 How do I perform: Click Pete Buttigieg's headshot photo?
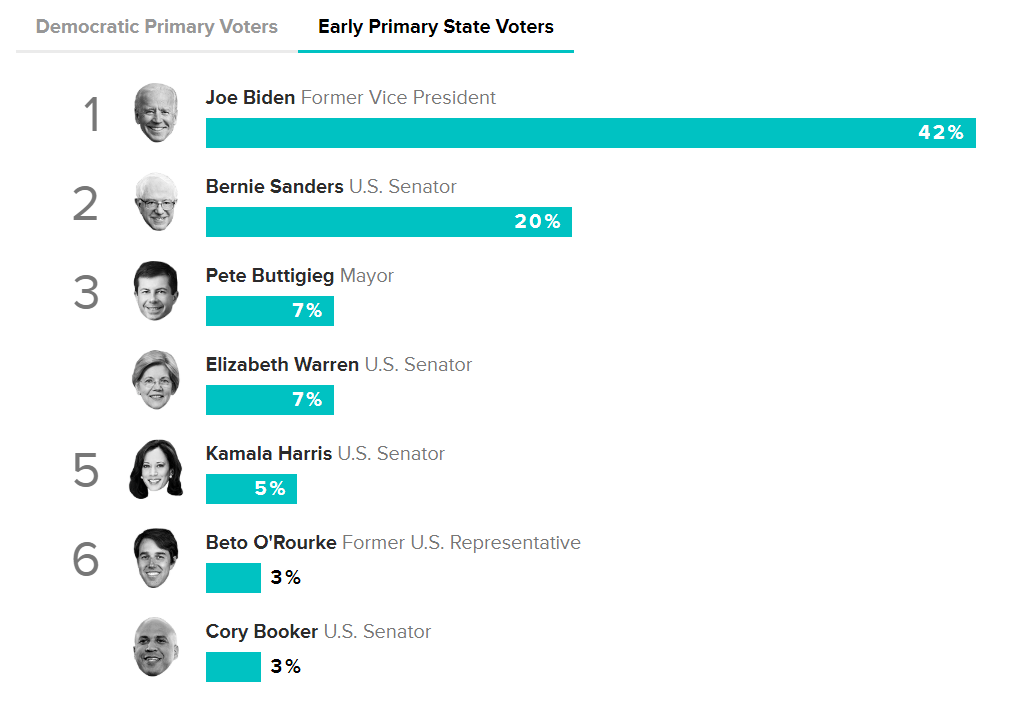click(x=156, y=291)
